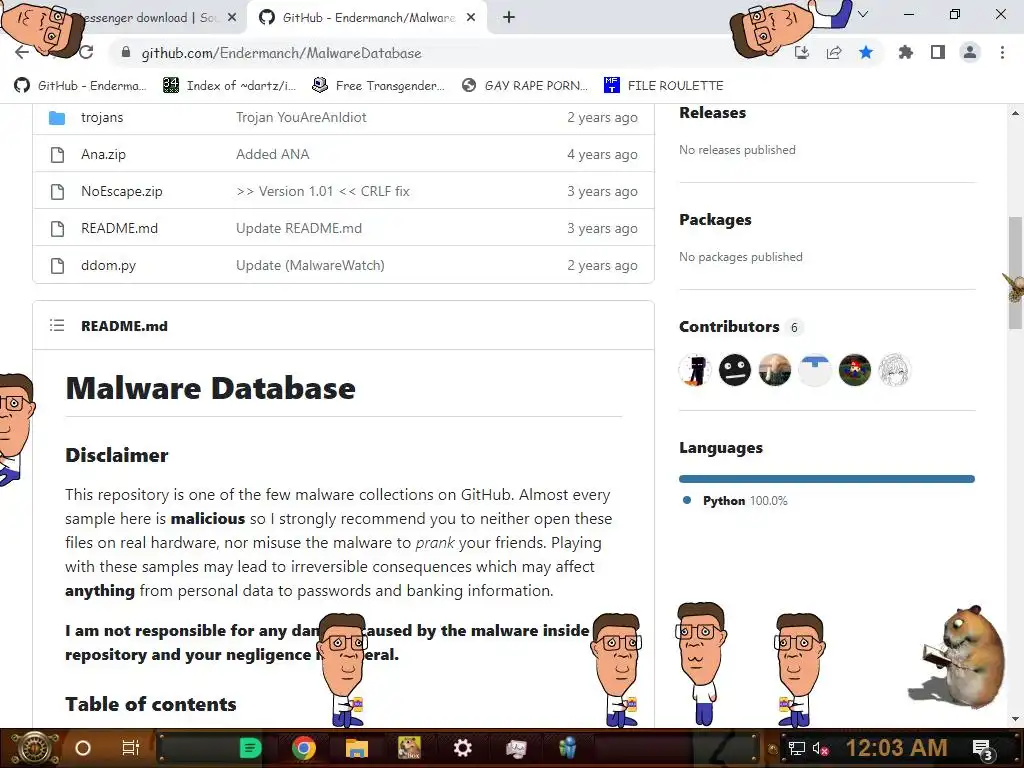
Task: Click the file icon next to README.md row
Action: [57, 229]
